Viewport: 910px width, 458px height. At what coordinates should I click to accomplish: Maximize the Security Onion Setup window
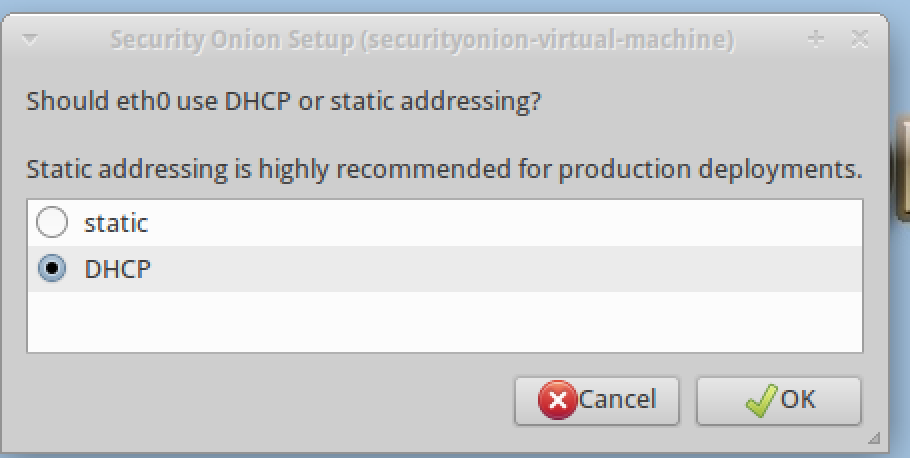[816, 40]
